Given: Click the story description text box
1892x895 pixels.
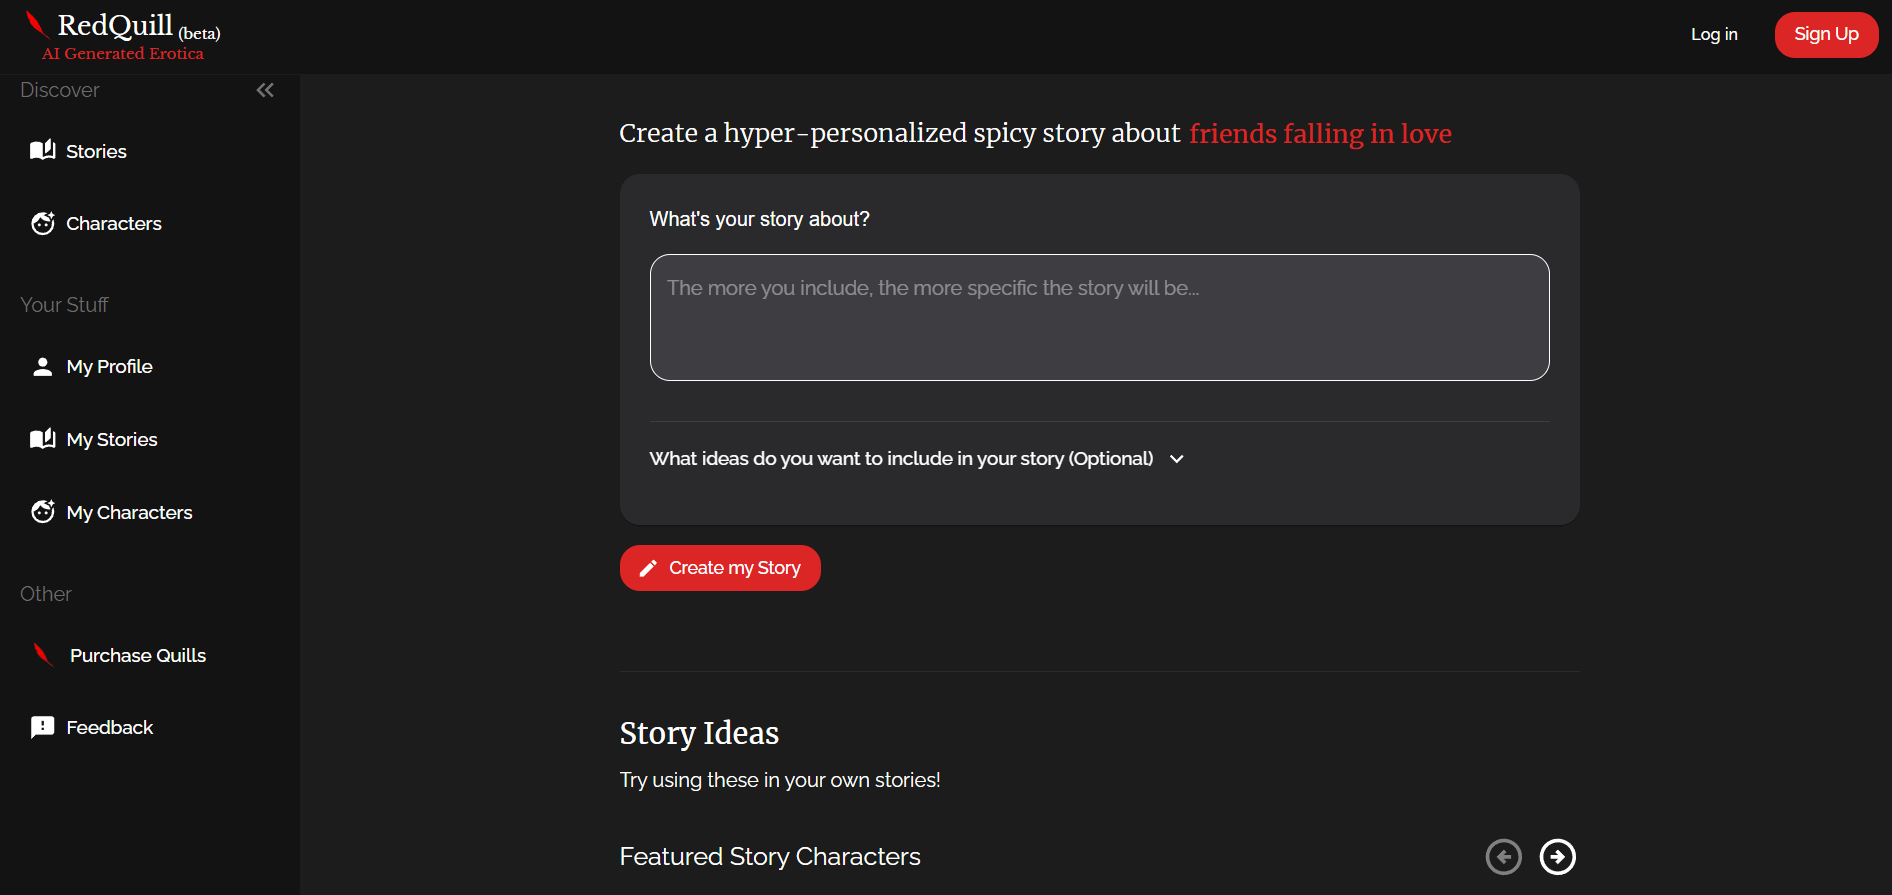Looking at the screenshot, I should click(x=1099, y=317).
